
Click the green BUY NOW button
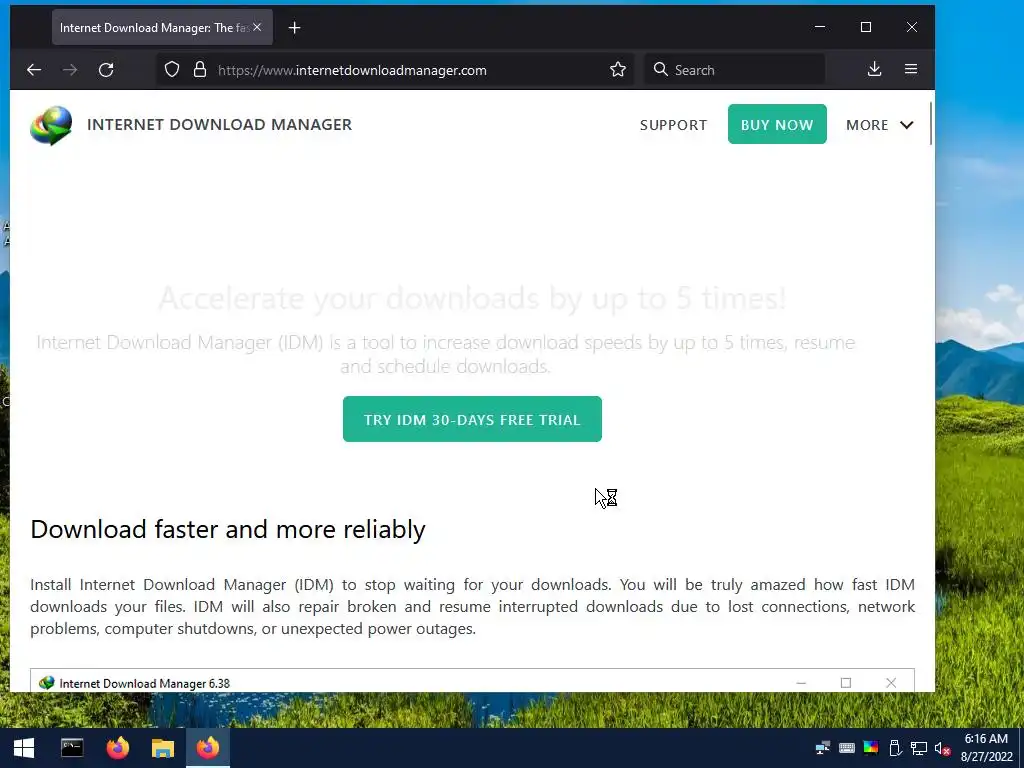[777, 124]
